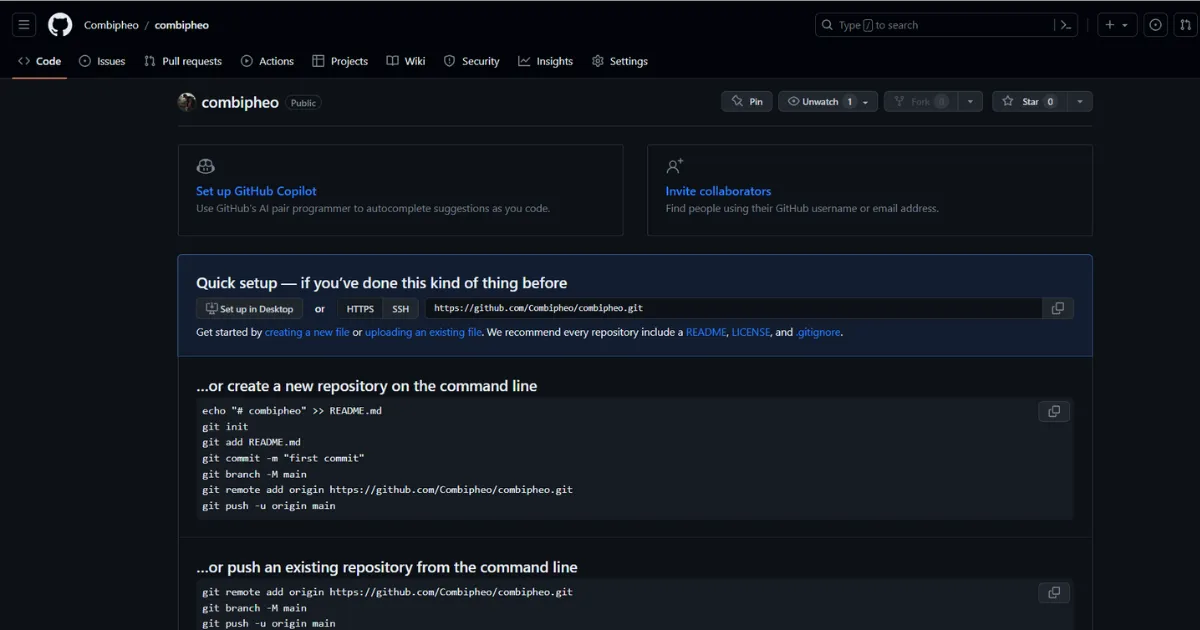Open the create new plus dropdown
Screen dimensions: 1200x630
coord(1117,24)
